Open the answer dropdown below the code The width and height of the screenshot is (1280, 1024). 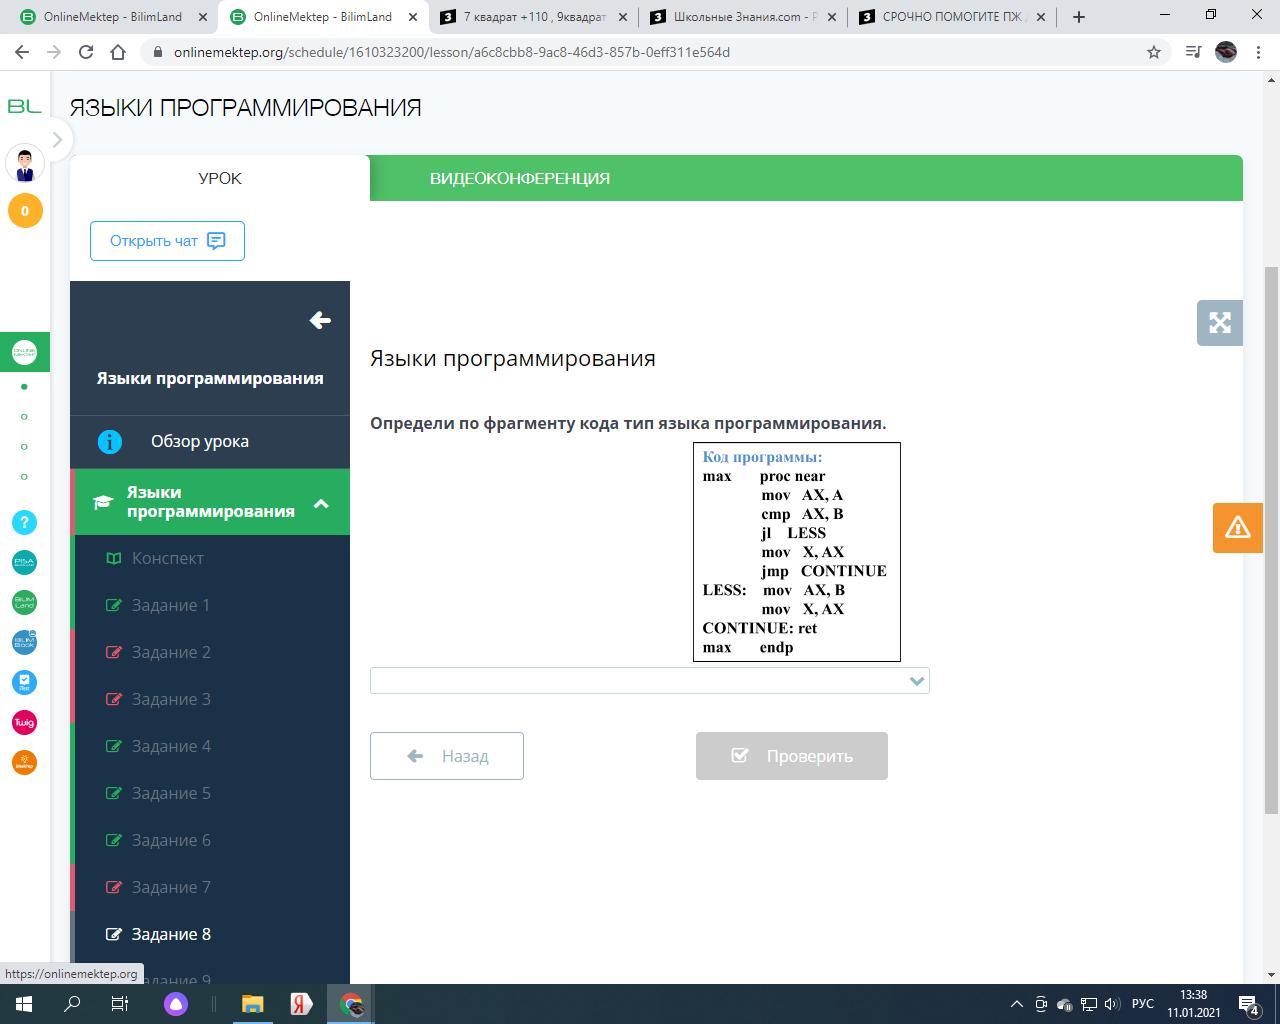[649, 681]
